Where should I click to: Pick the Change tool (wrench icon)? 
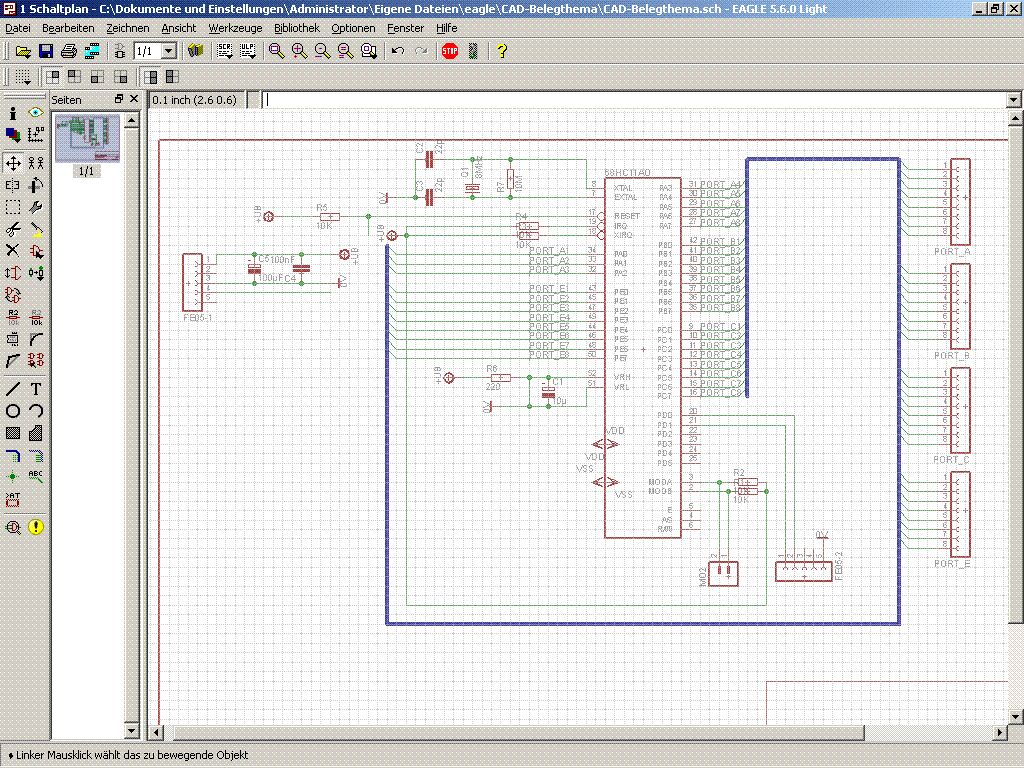36,207
